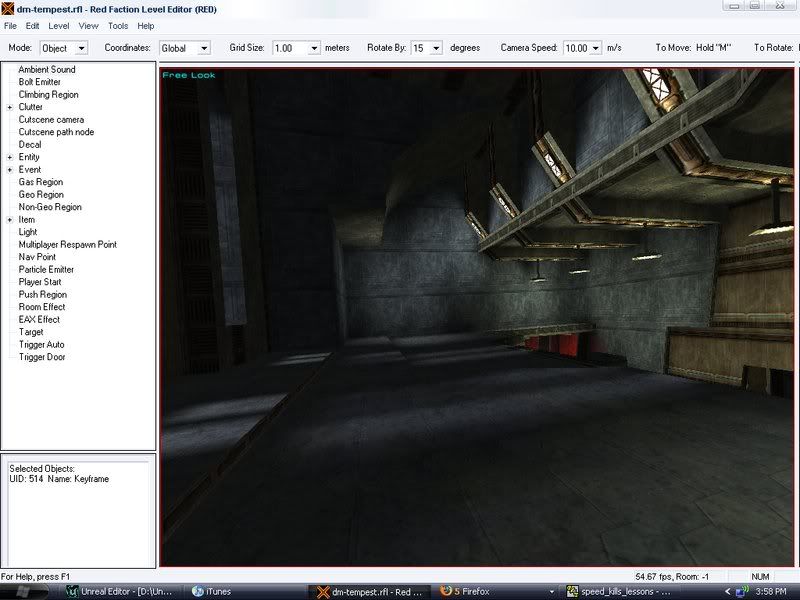The image size is (800, 600).
Task: Open the Rotate By degrees dropdown
Action: coord(436,48)
